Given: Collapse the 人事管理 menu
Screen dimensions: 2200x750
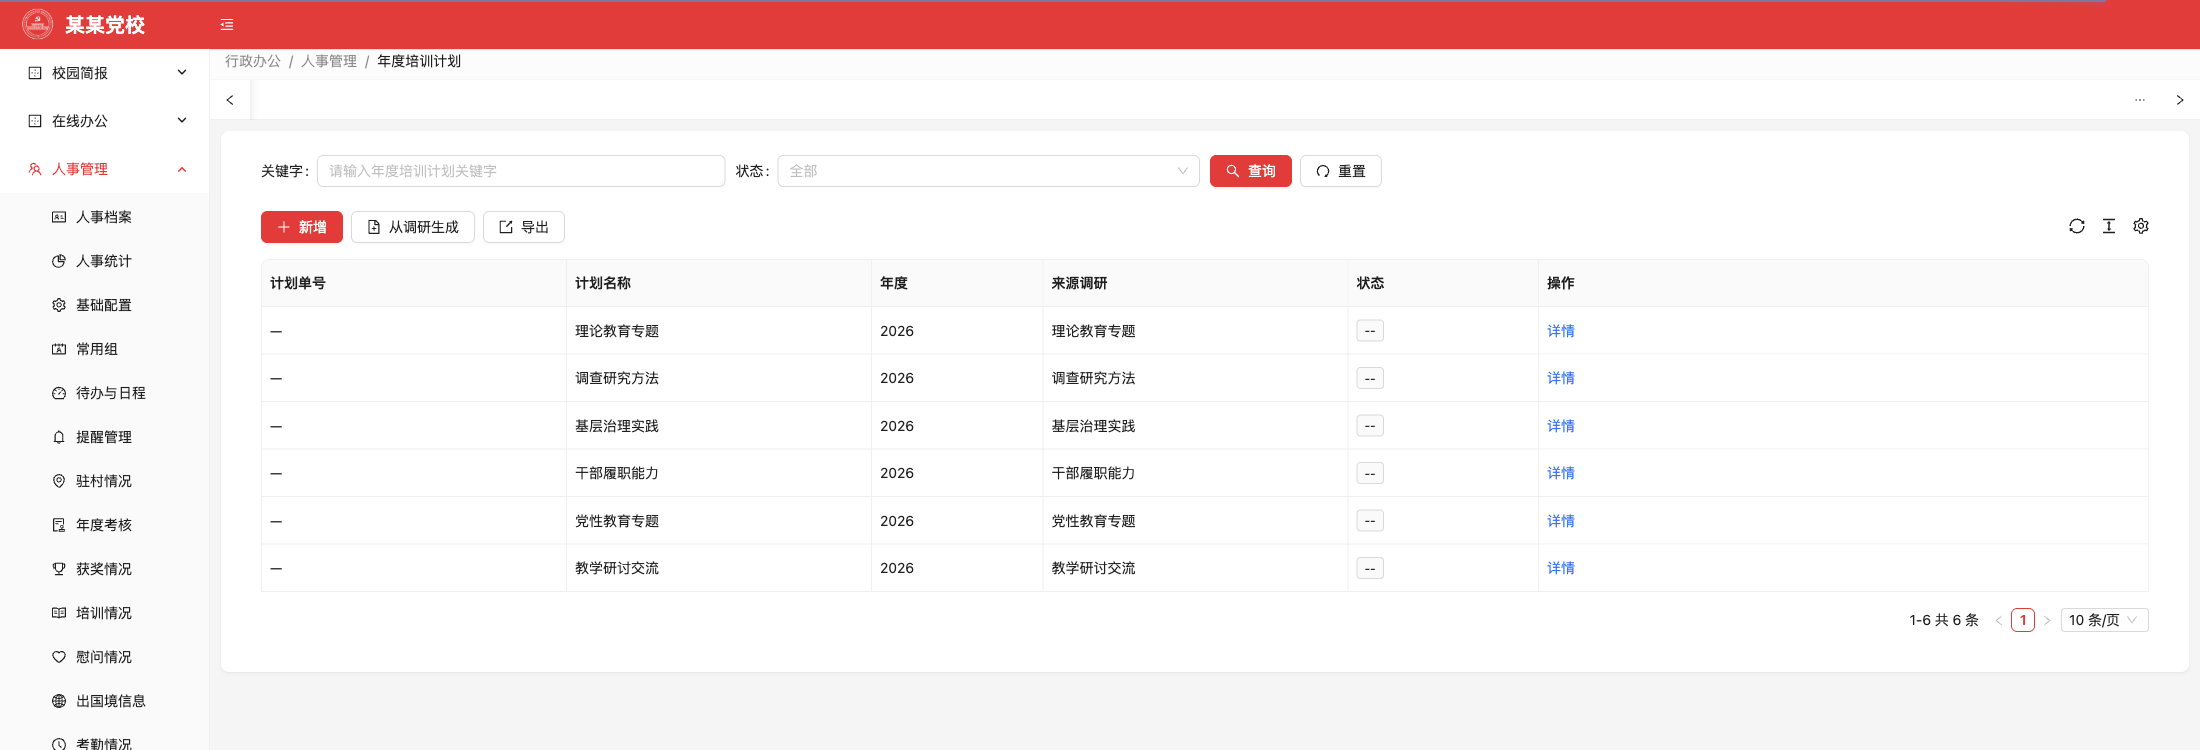Looking at the screenshot, I should pyautogui.click(x=105, y=169).
